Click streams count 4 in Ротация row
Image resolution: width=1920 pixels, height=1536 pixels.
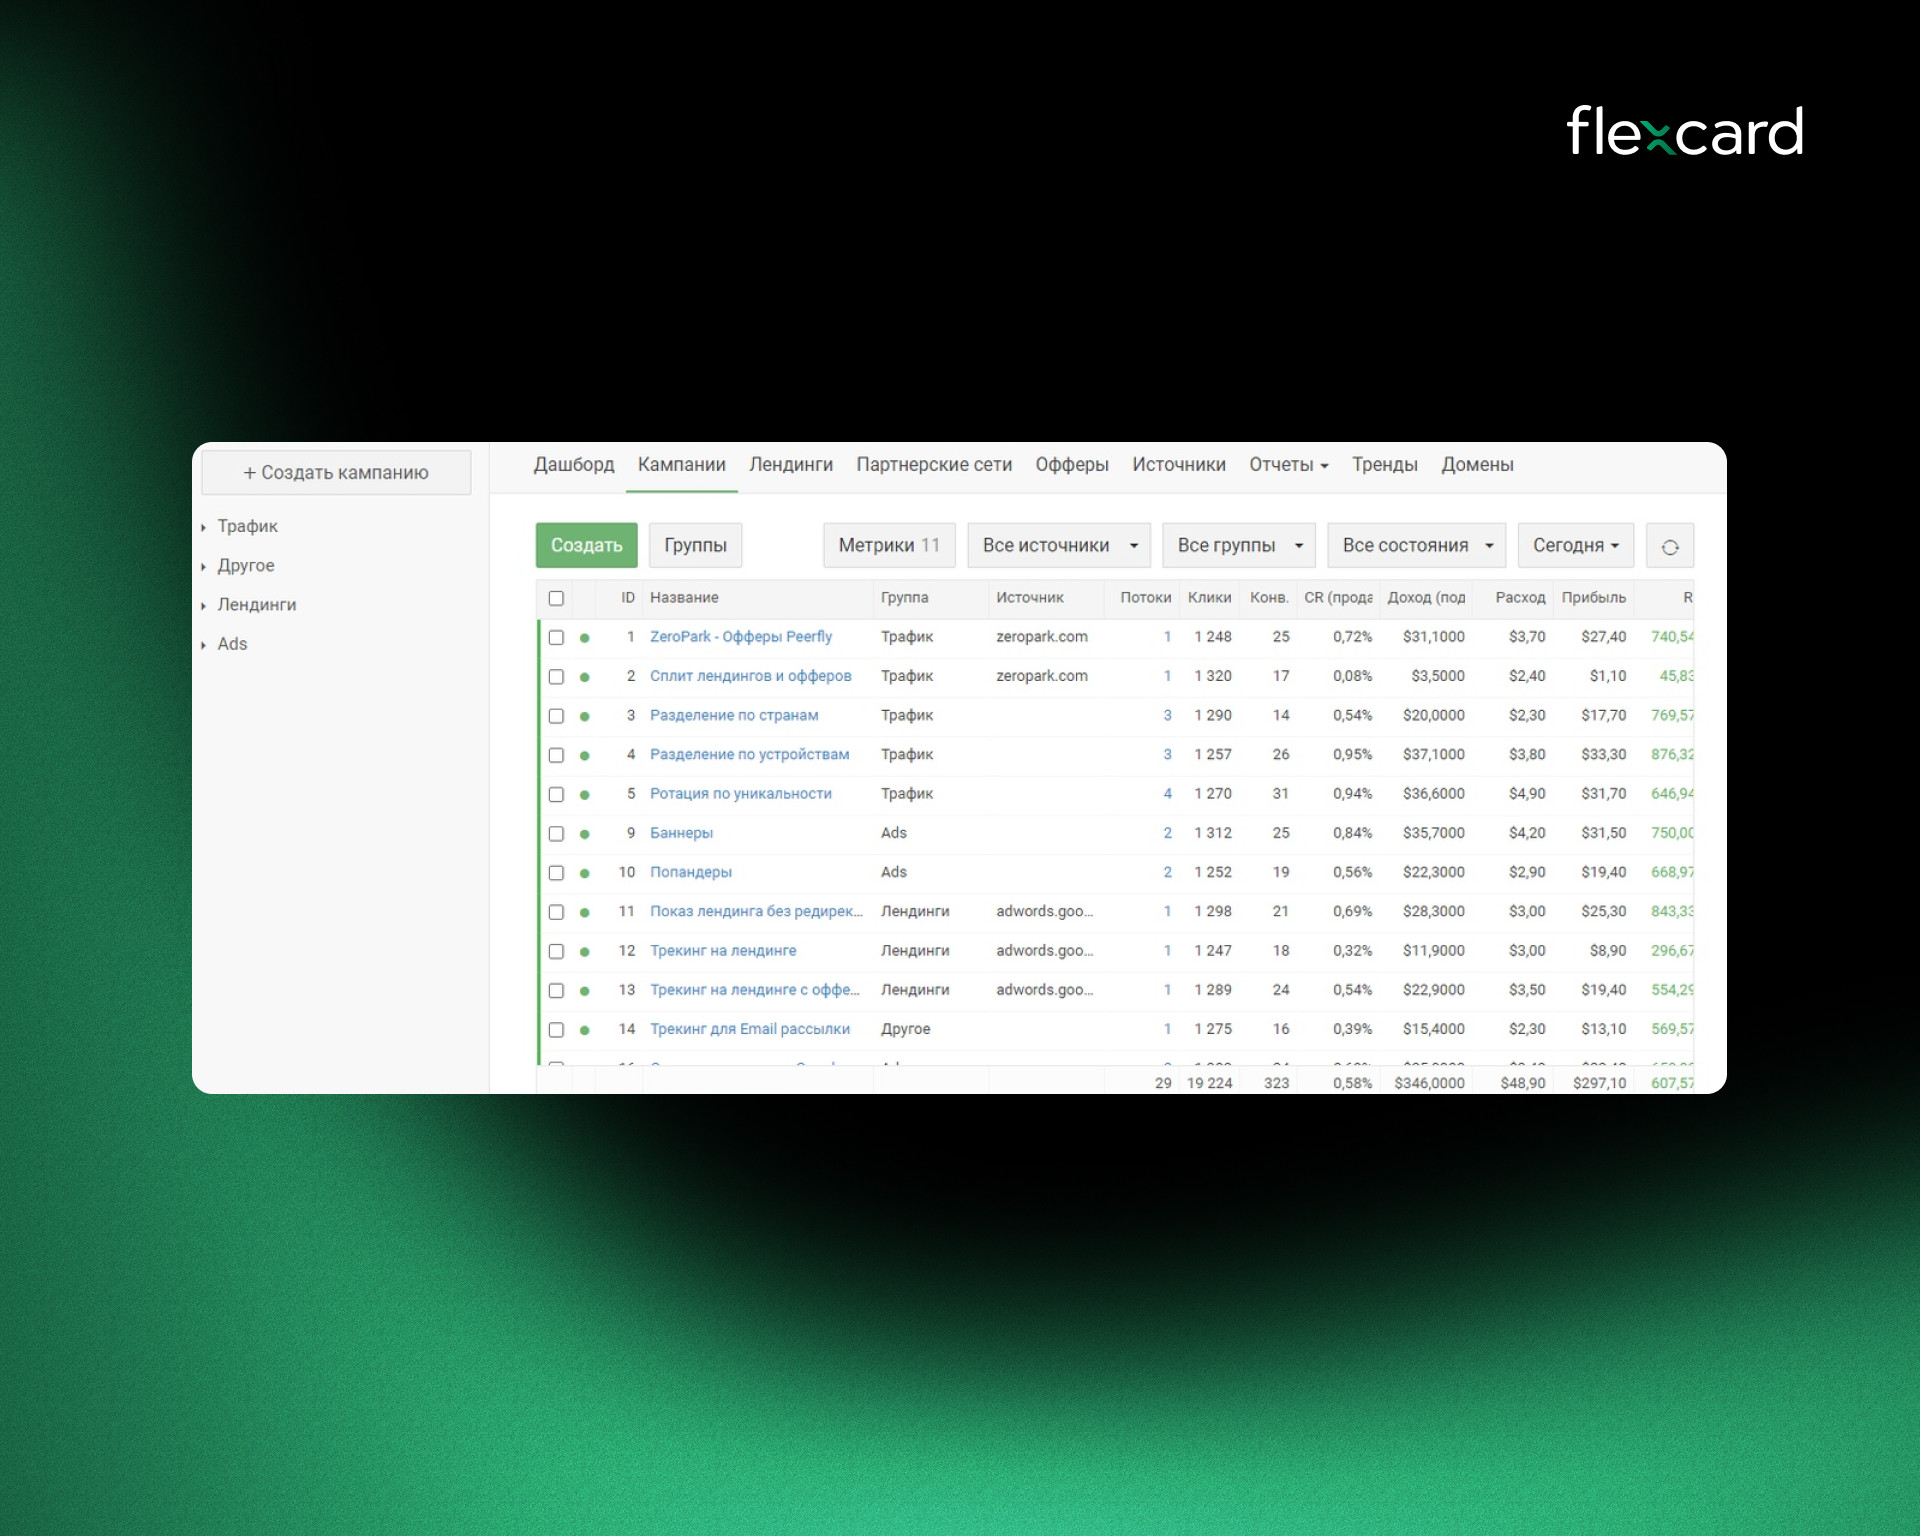pyautogui.click(x=1167, y=794)
